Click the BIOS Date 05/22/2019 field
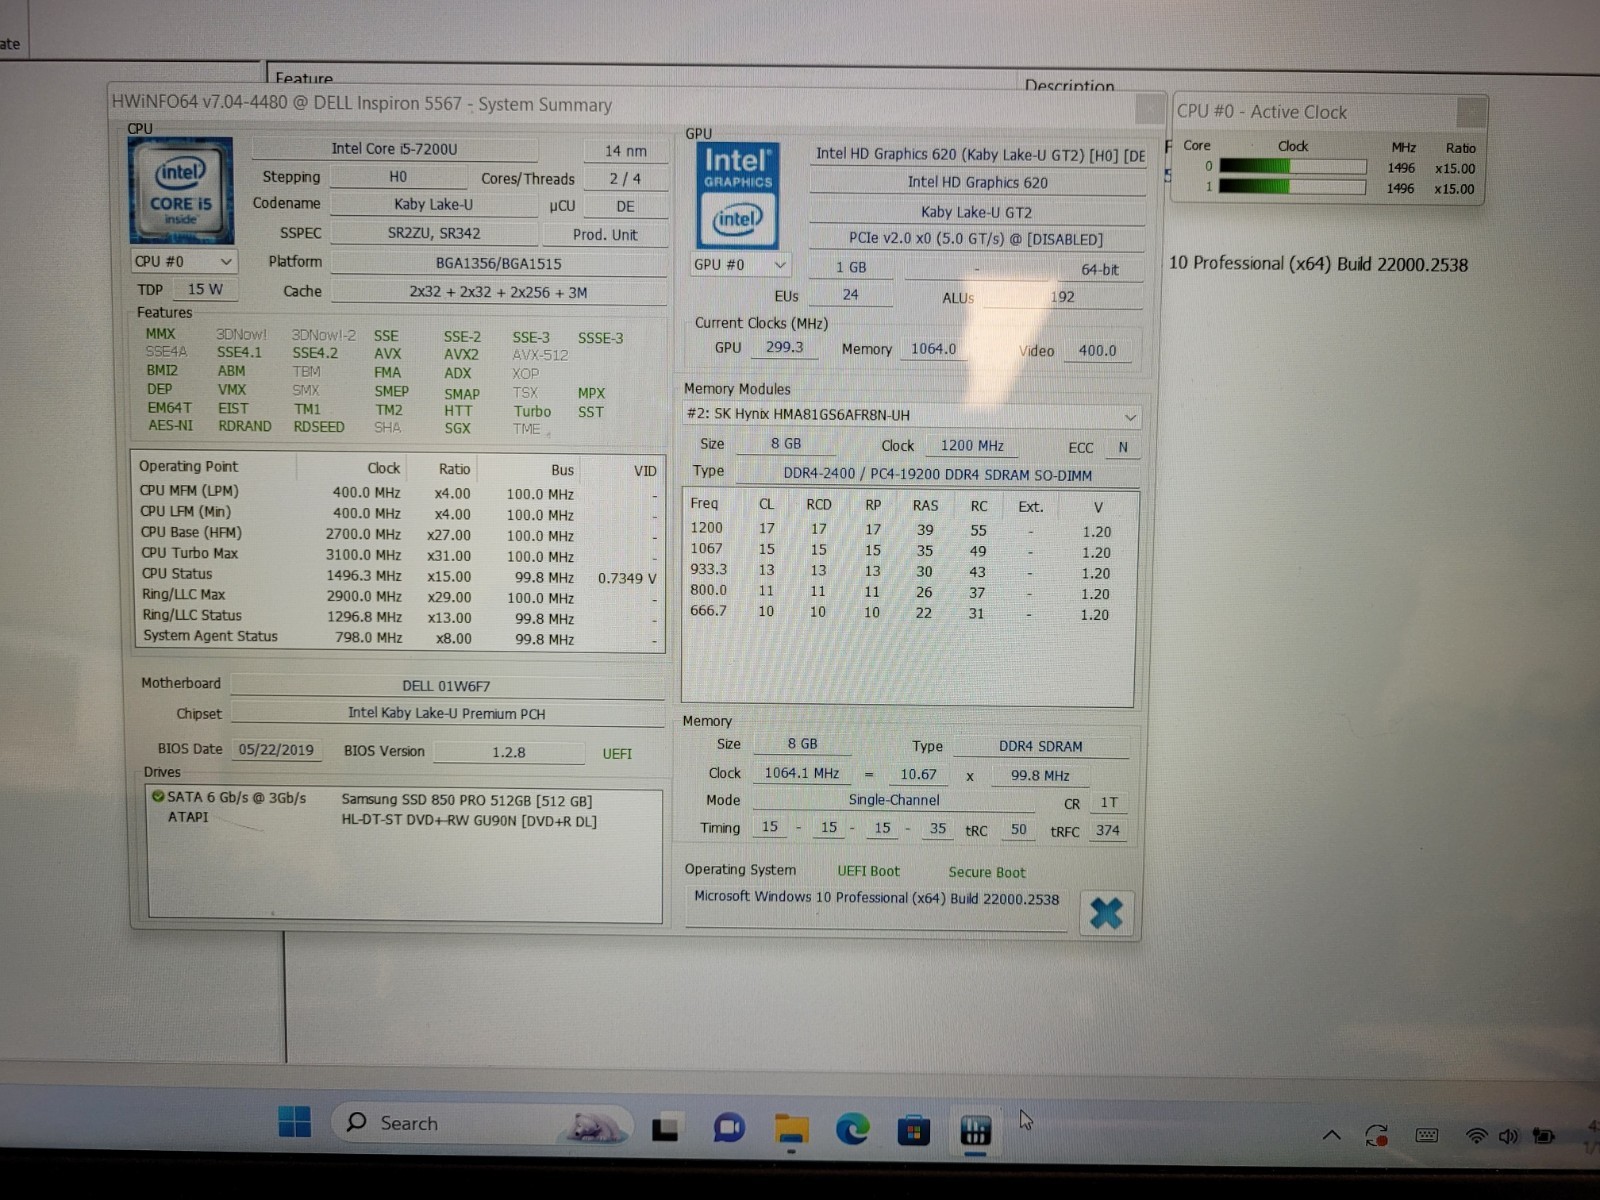 pos(276,750)
